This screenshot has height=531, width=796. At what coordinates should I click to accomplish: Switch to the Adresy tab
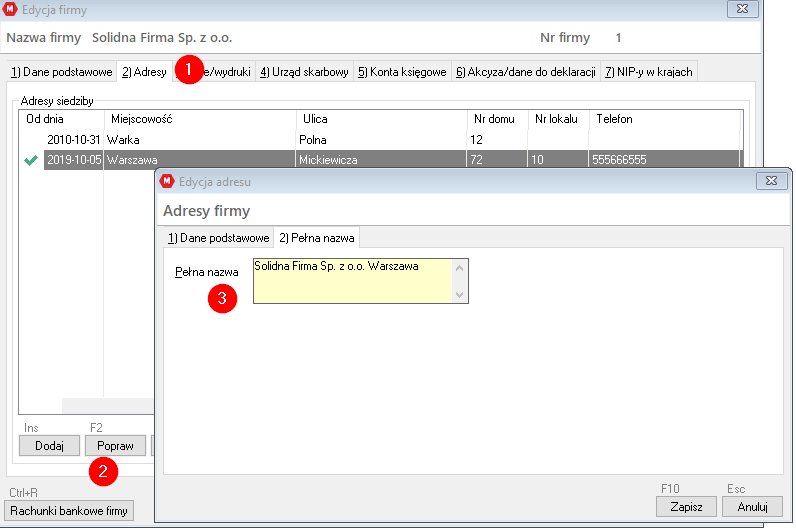(x=143, y=72)
